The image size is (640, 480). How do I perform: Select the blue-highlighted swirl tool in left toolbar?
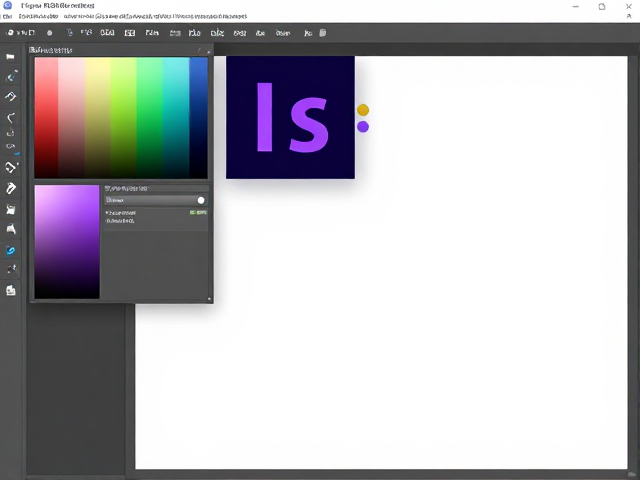(x=11, y=250)
